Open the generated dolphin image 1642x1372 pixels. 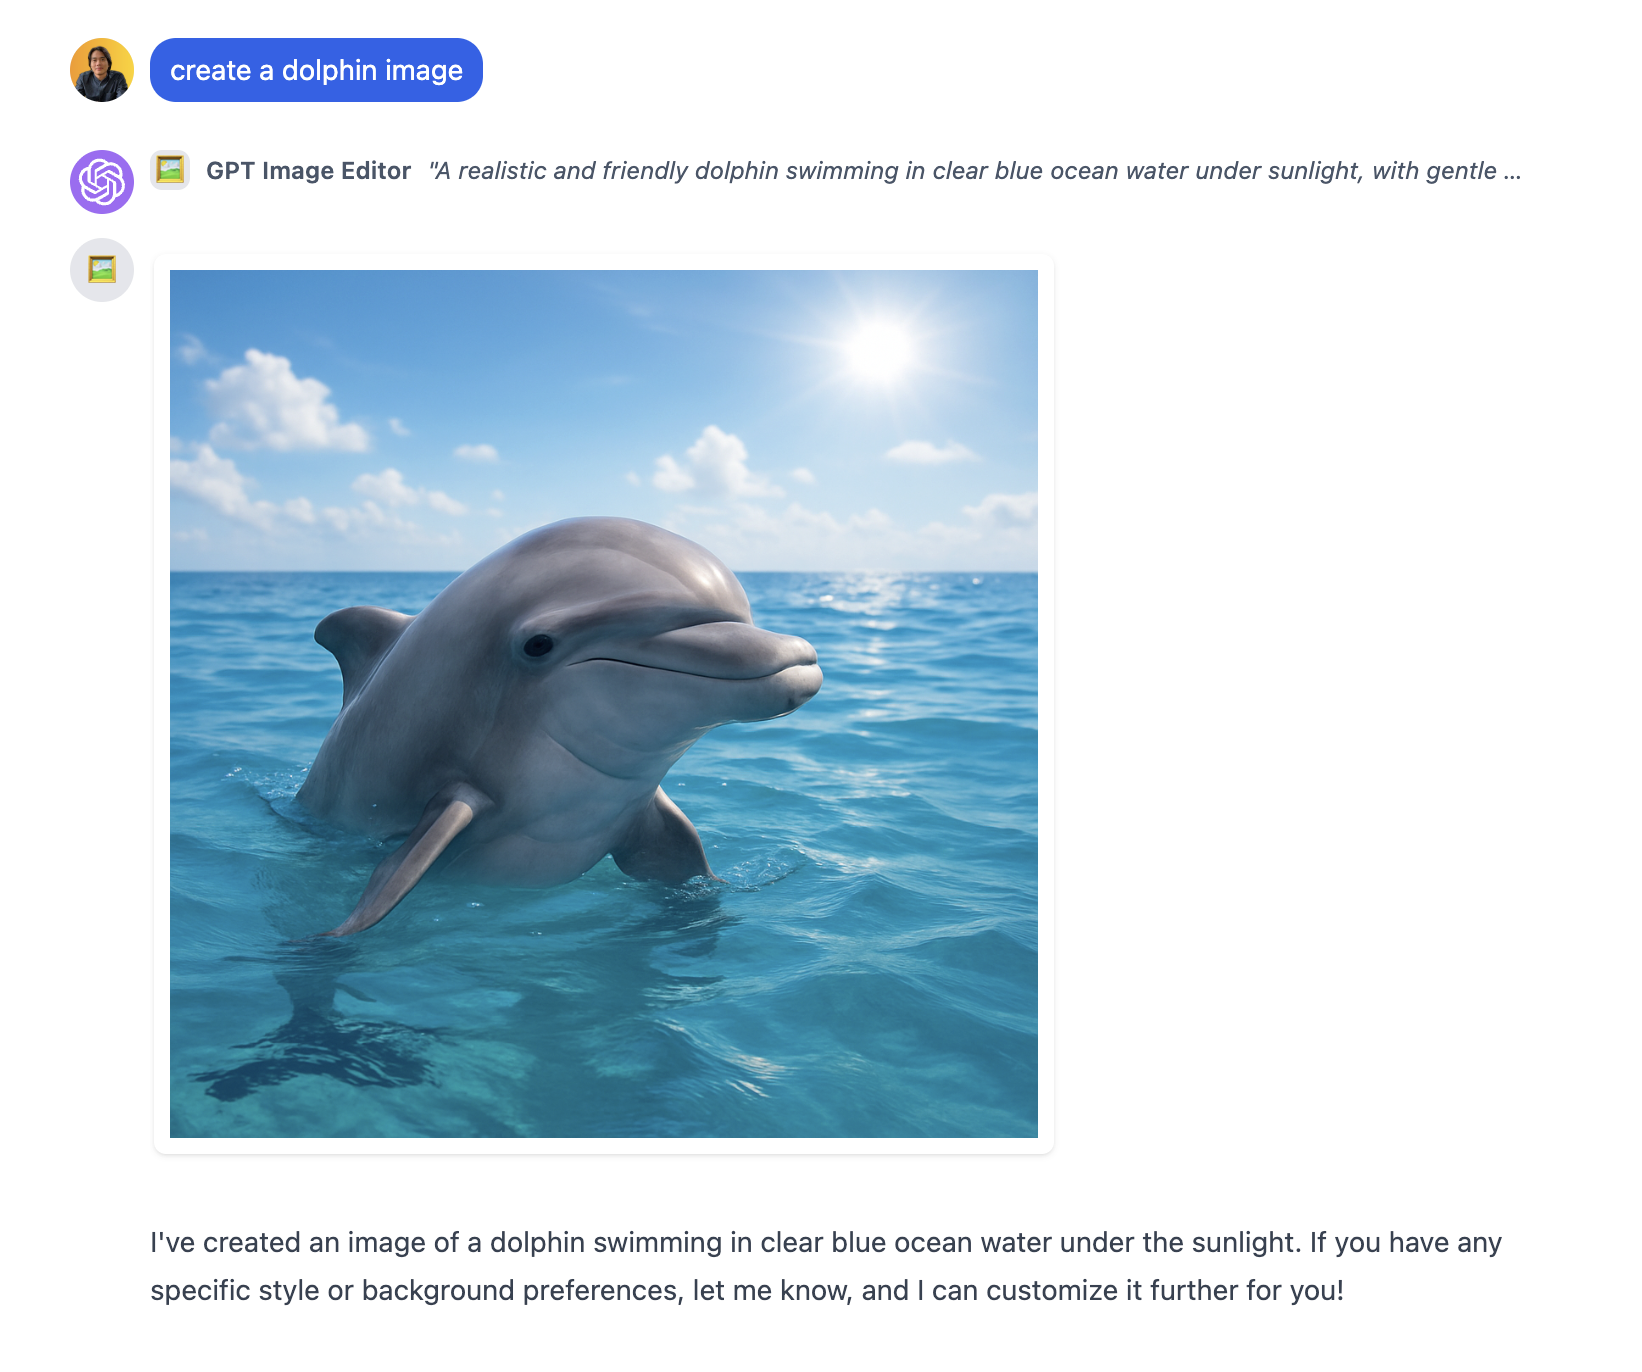[x=604, y=704]
